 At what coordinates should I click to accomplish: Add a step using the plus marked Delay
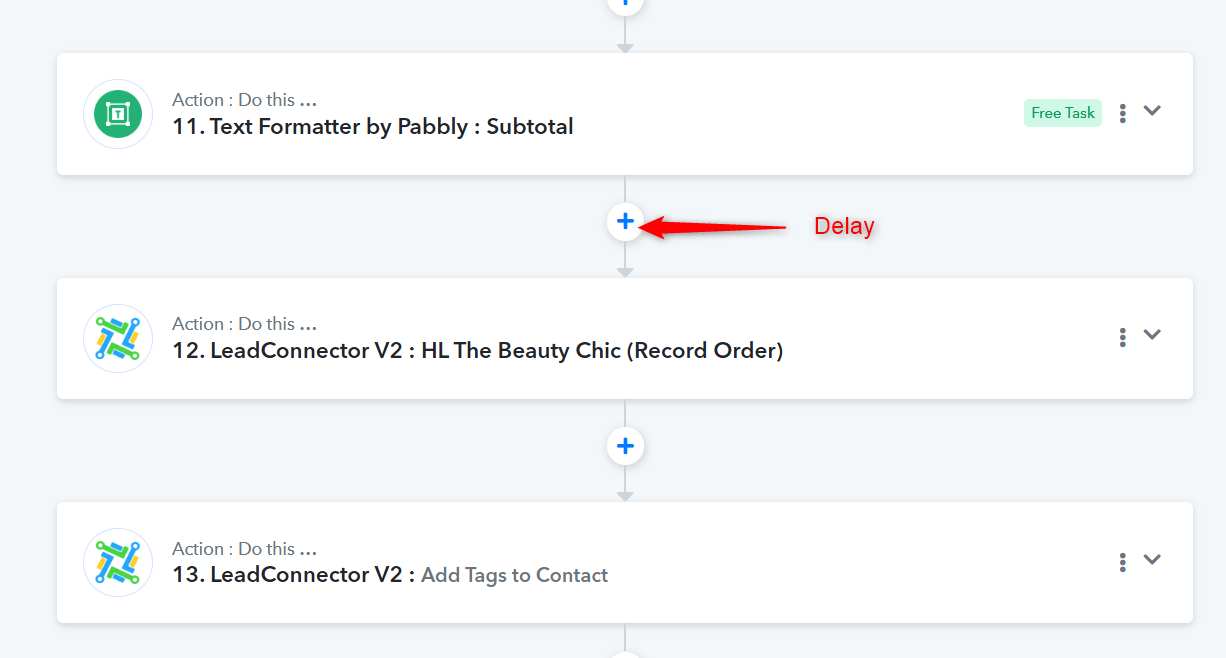[x=625, y=221]
